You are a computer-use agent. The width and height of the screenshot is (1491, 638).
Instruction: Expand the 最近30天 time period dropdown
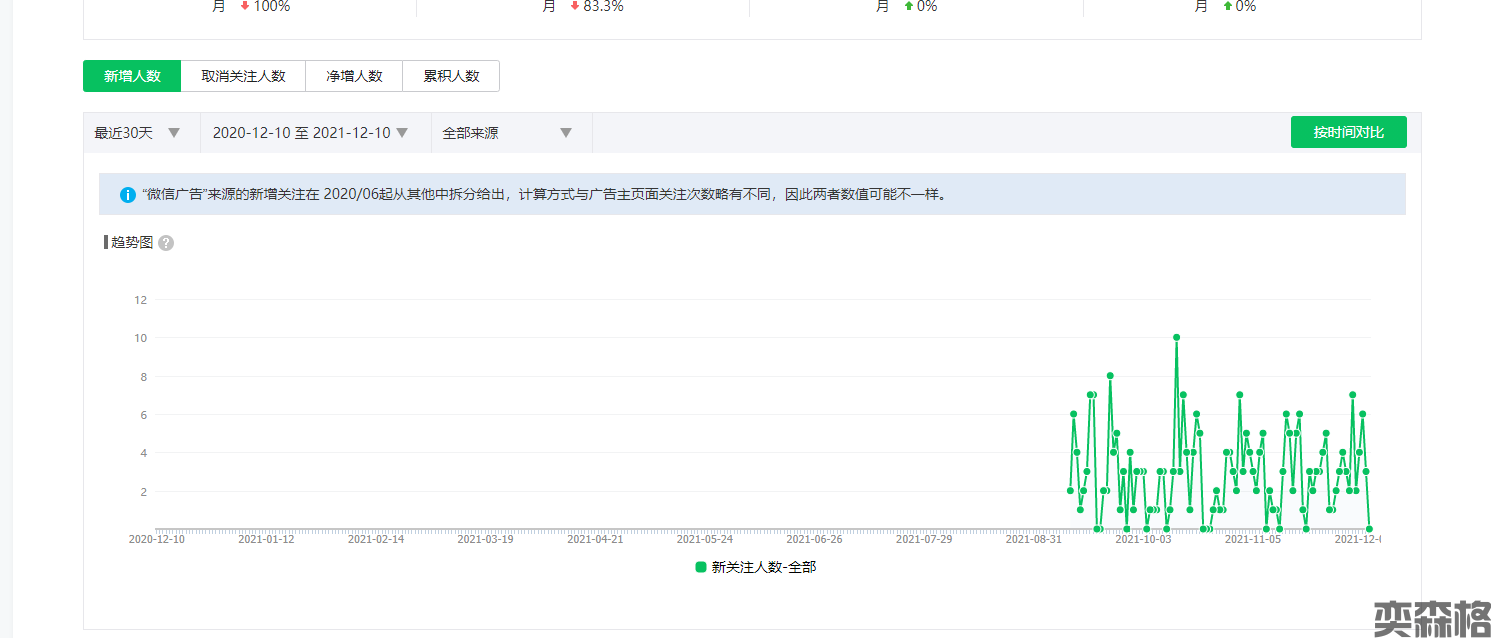coord(137,133)
